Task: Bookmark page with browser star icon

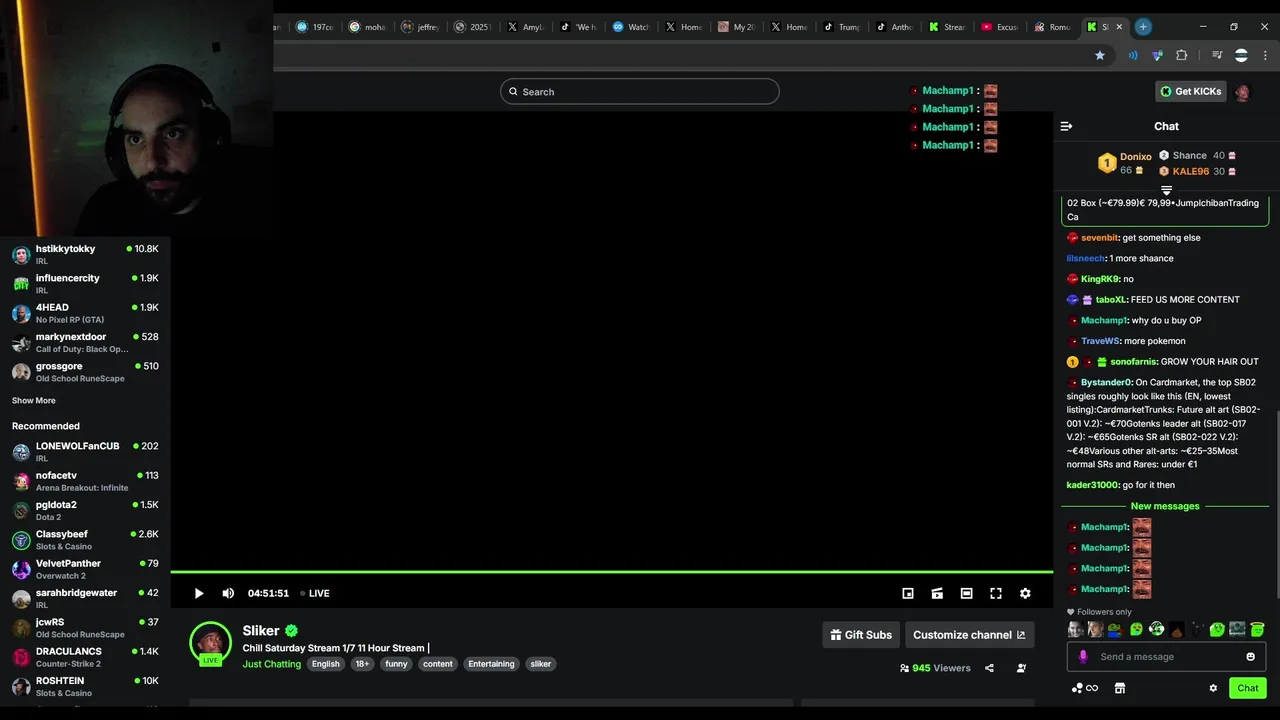Action: pyautogui.click(x=1100, y=55)
